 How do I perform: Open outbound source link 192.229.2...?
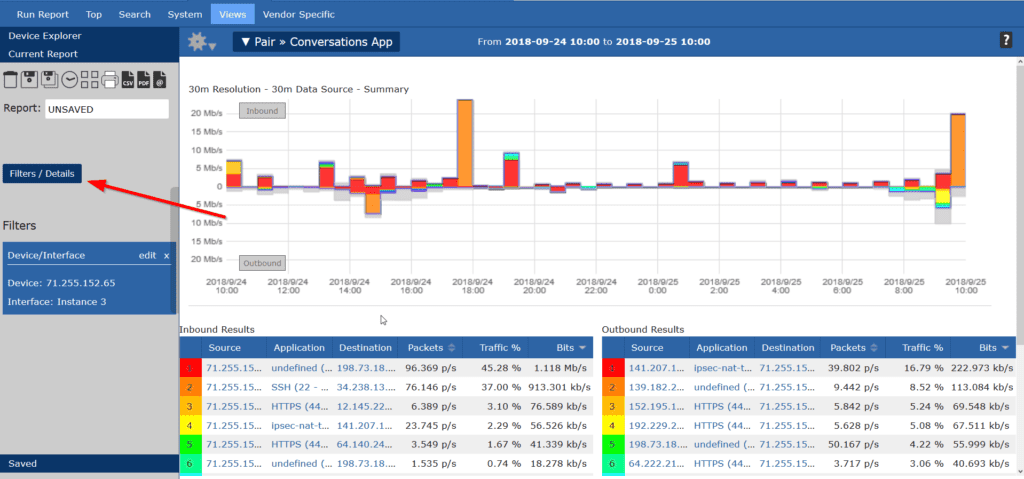656,425
